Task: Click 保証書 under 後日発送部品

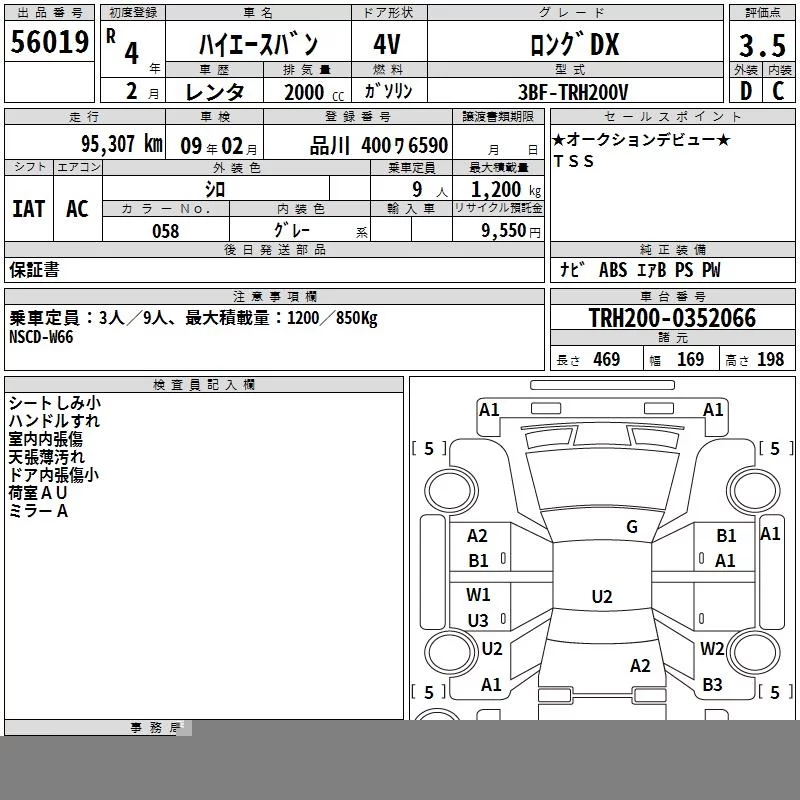Action: click(34, 270)
